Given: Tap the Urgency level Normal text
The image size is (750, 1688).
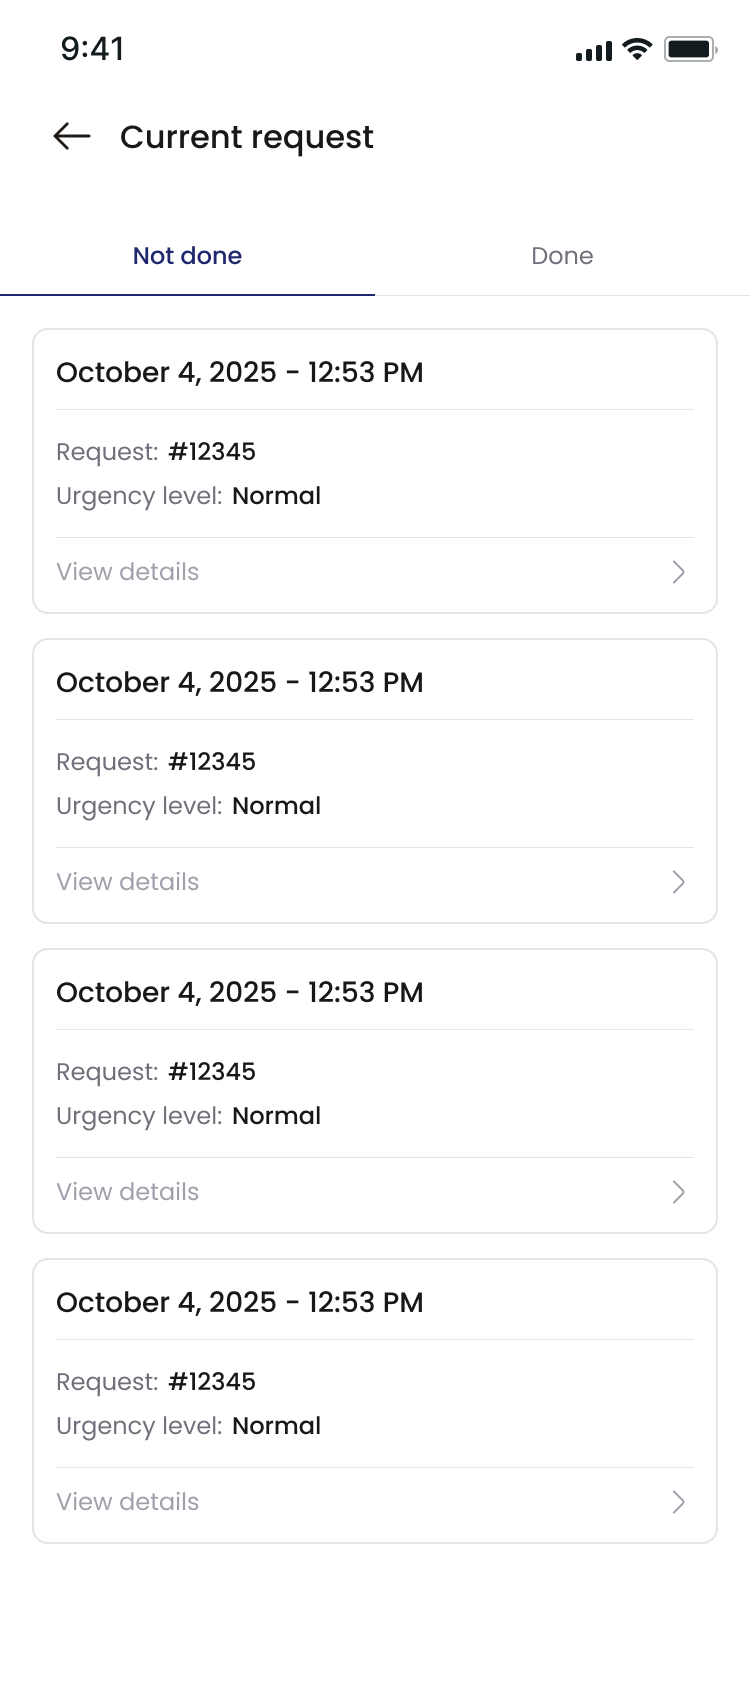Looking at the screenshot, I should [x=189, y=496].
